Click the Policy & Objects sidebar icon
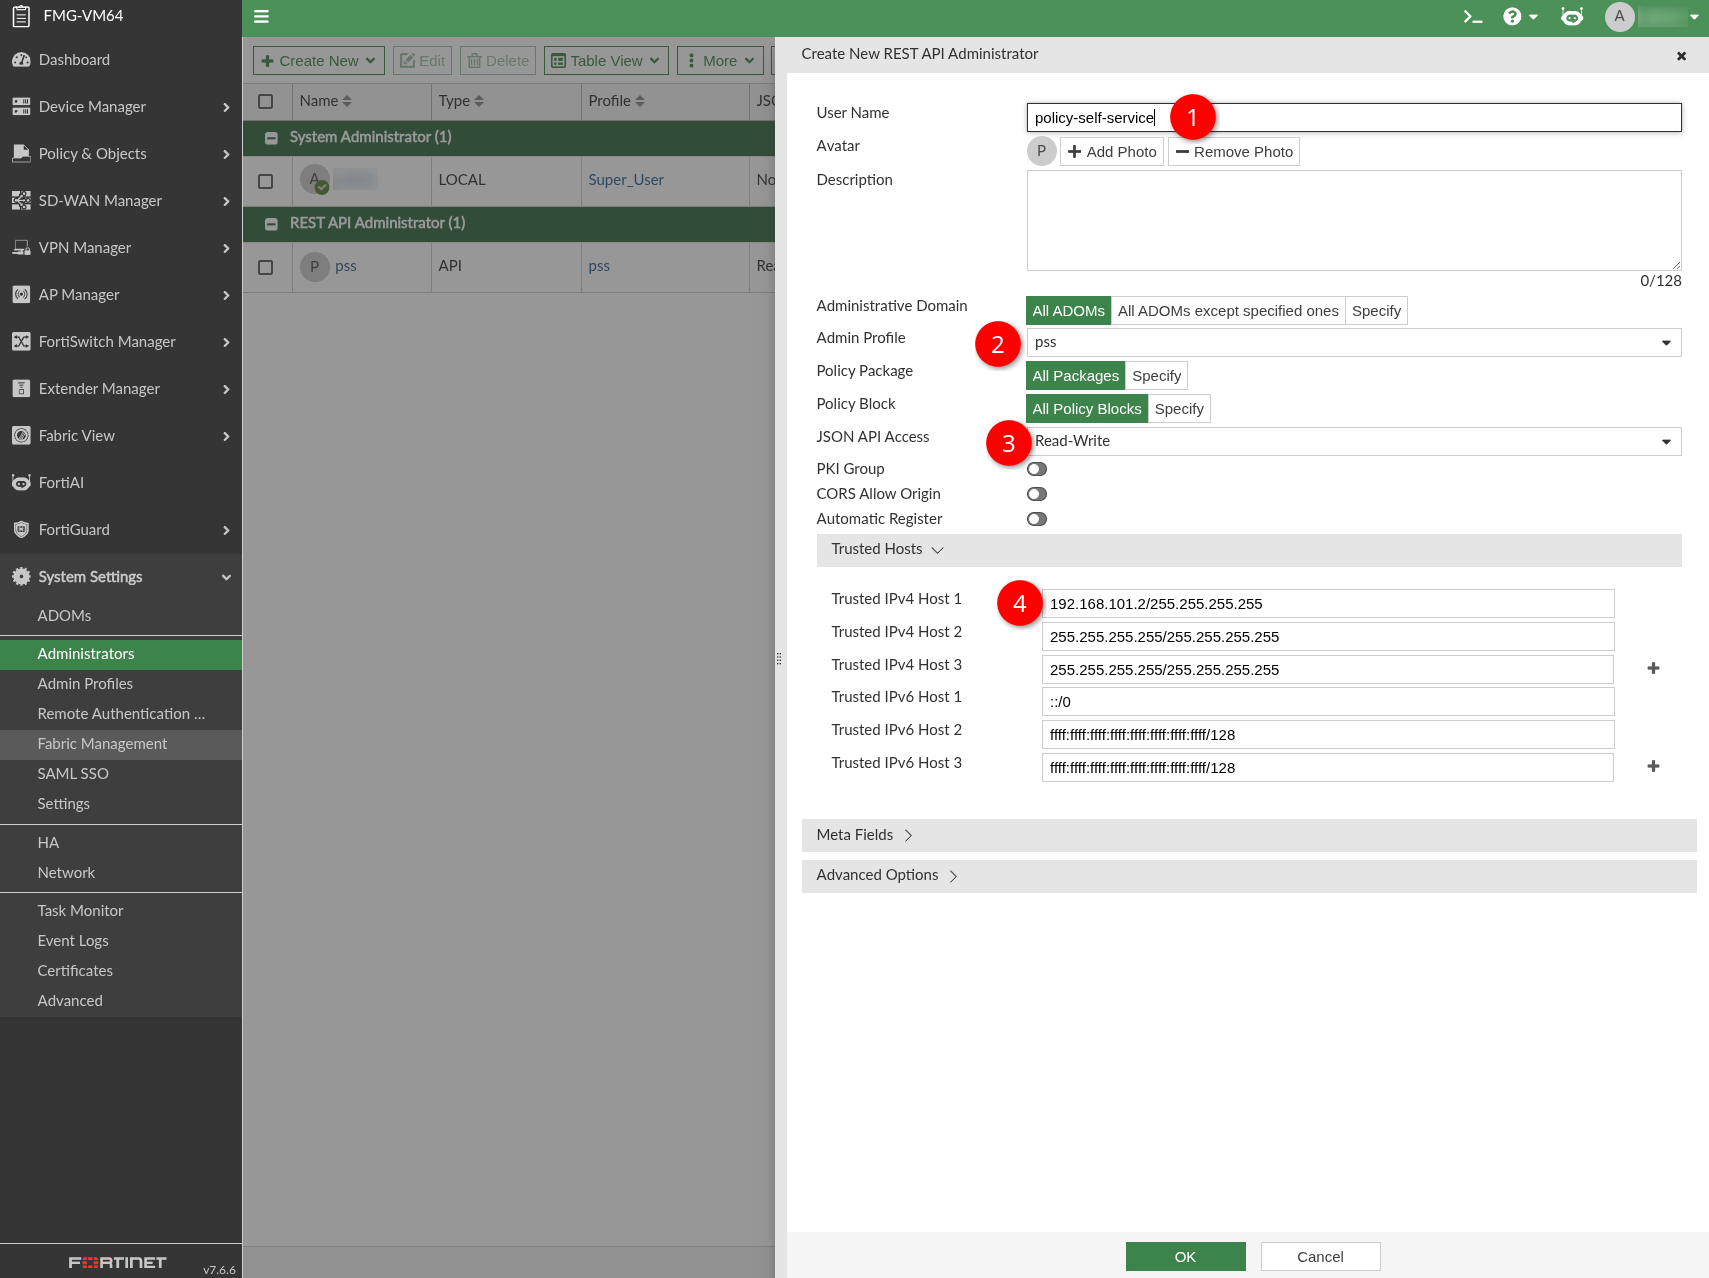 21,154
